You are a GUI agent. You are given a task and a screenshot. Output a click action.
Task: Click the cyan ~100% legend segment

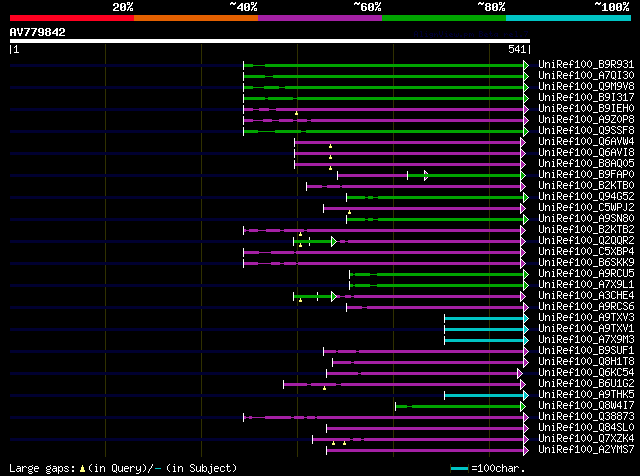point(569,18)
